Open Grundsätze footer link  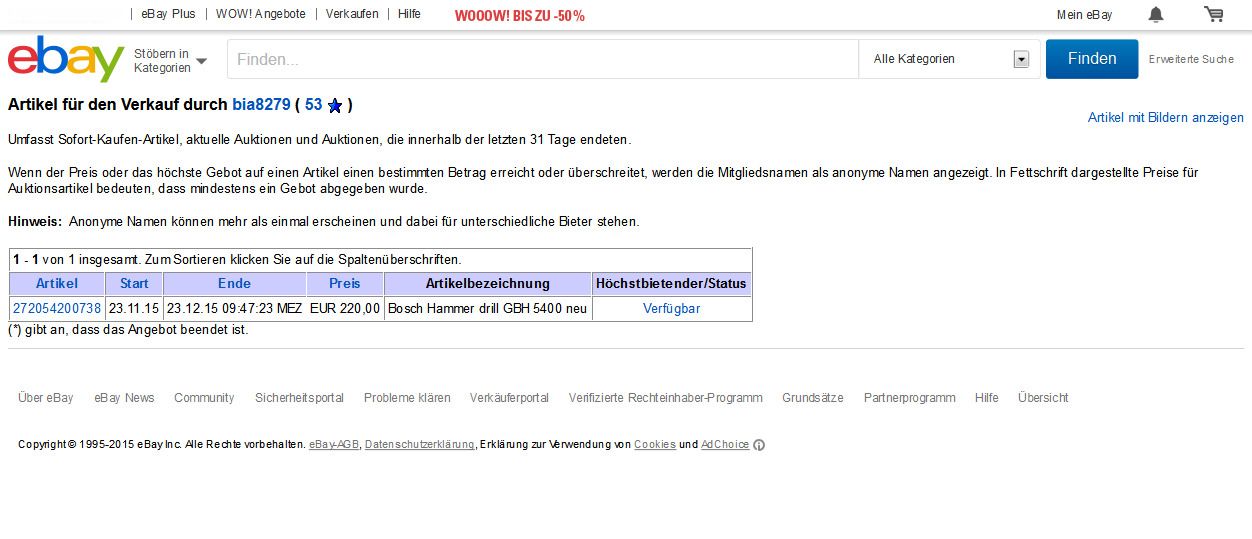(x=813, y=397)
